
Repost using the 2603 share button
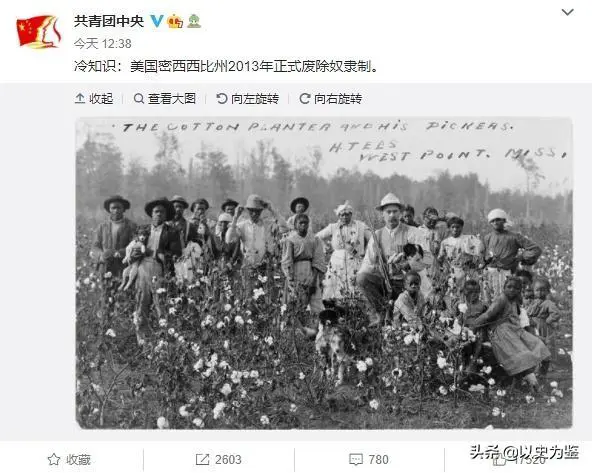pyautogui.click(x=219, y=459)
